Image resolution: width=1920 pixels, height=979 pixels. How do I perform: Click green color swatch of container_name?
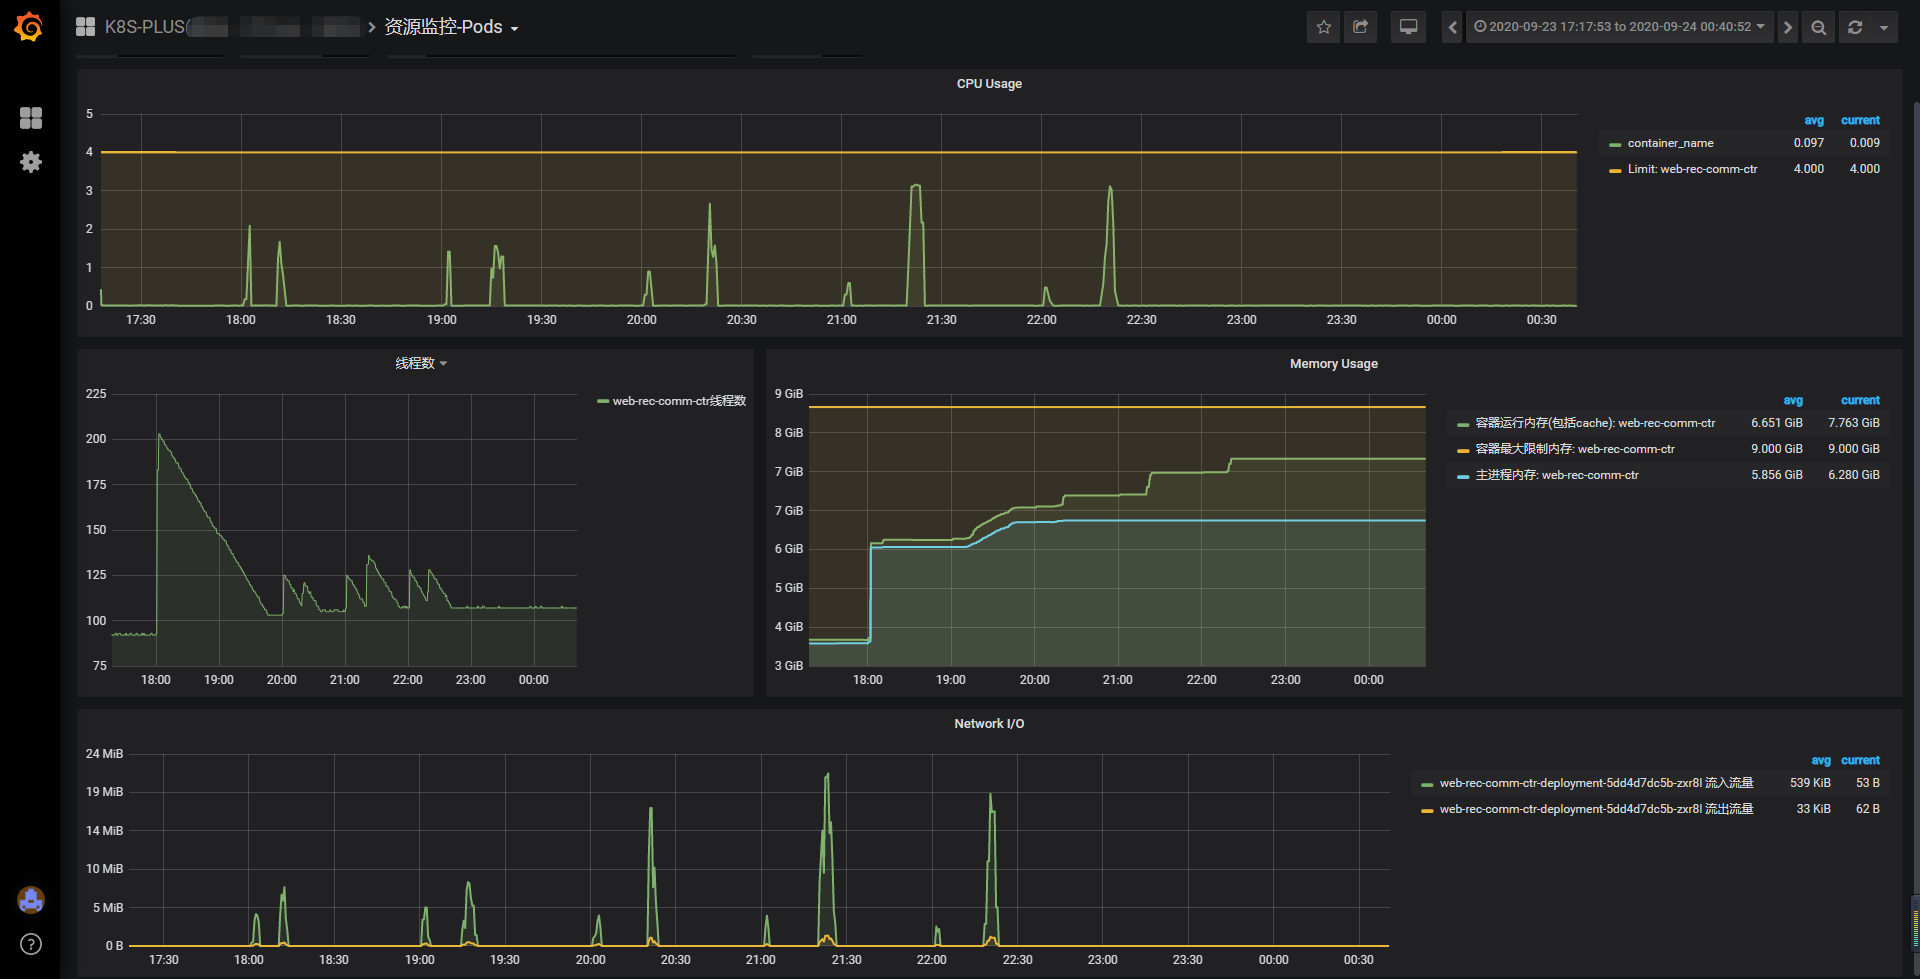pyautogui.click(x=1615, y=144)
